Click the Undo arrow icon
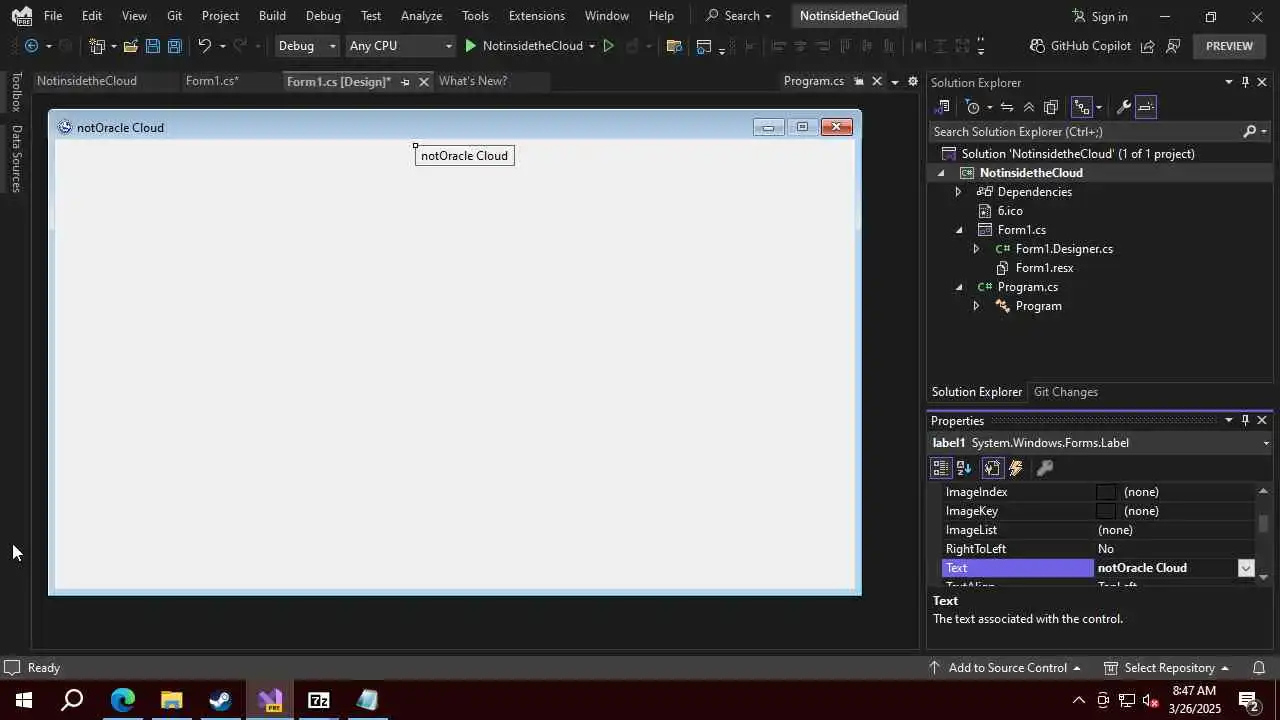1280x720 pixels. (204, 46)
